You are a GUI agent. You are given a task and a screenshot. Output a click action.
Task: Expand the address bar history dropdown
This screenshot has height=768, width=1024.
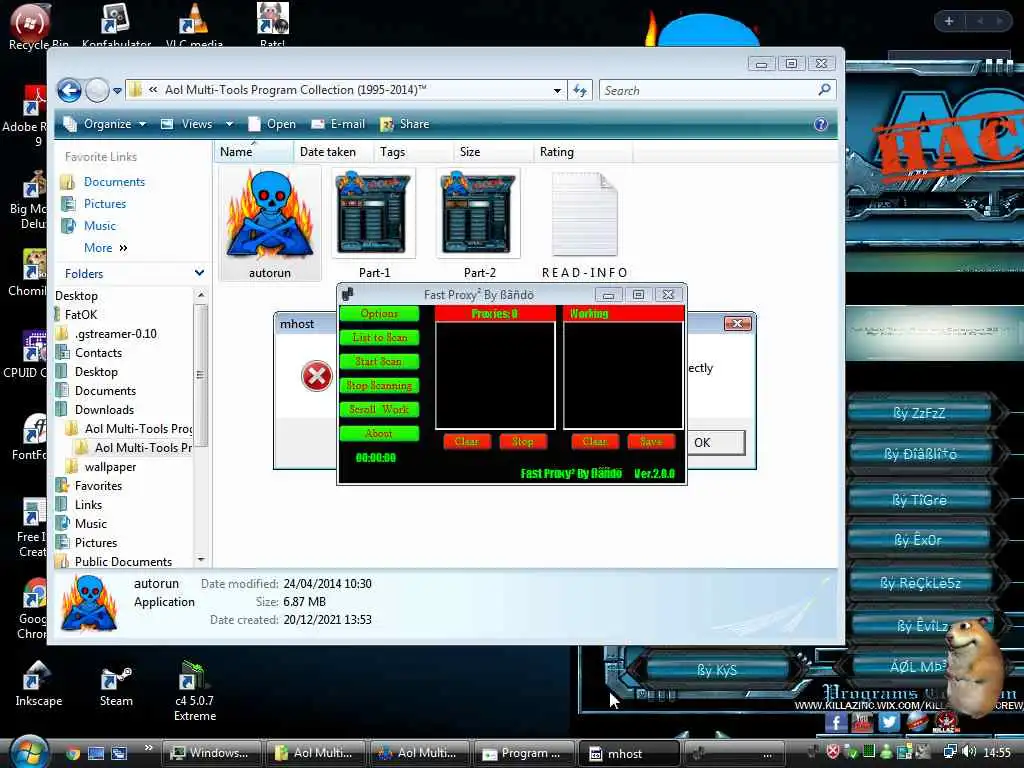[x=557, y=91]
